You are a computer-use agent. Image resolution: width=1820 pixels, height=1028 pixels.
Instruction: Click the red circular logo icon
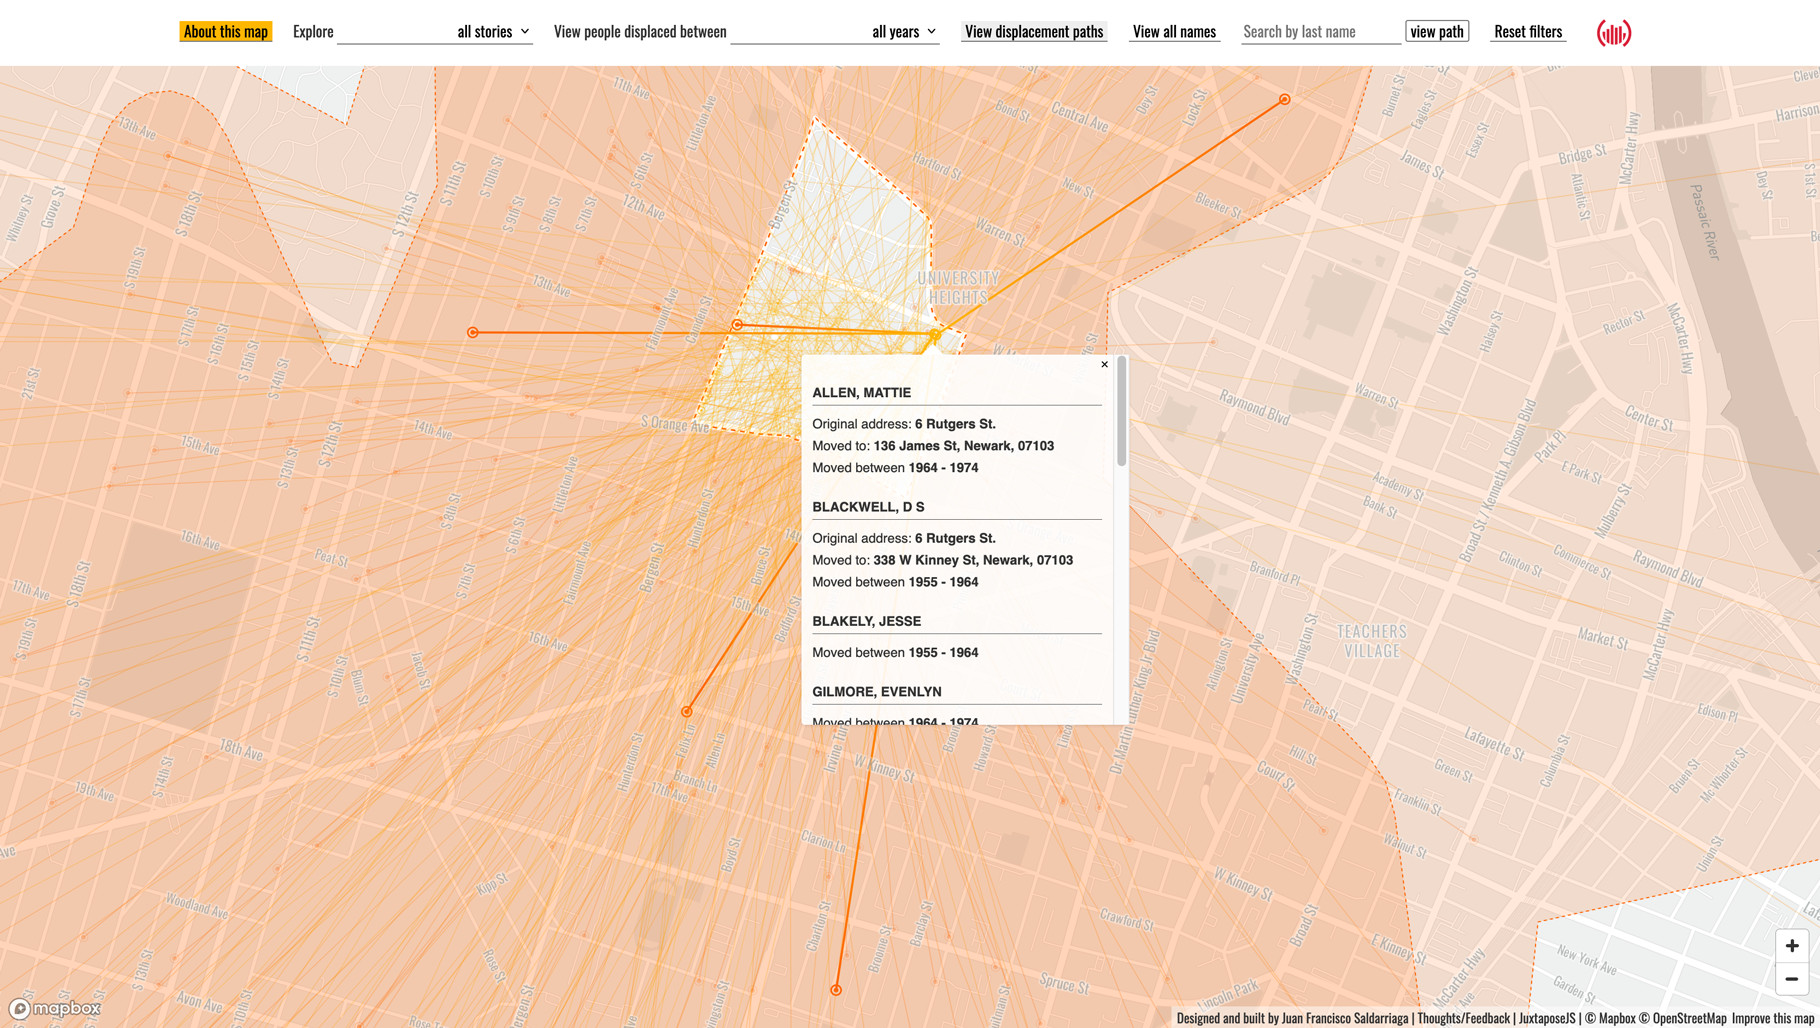[1614, 33]
